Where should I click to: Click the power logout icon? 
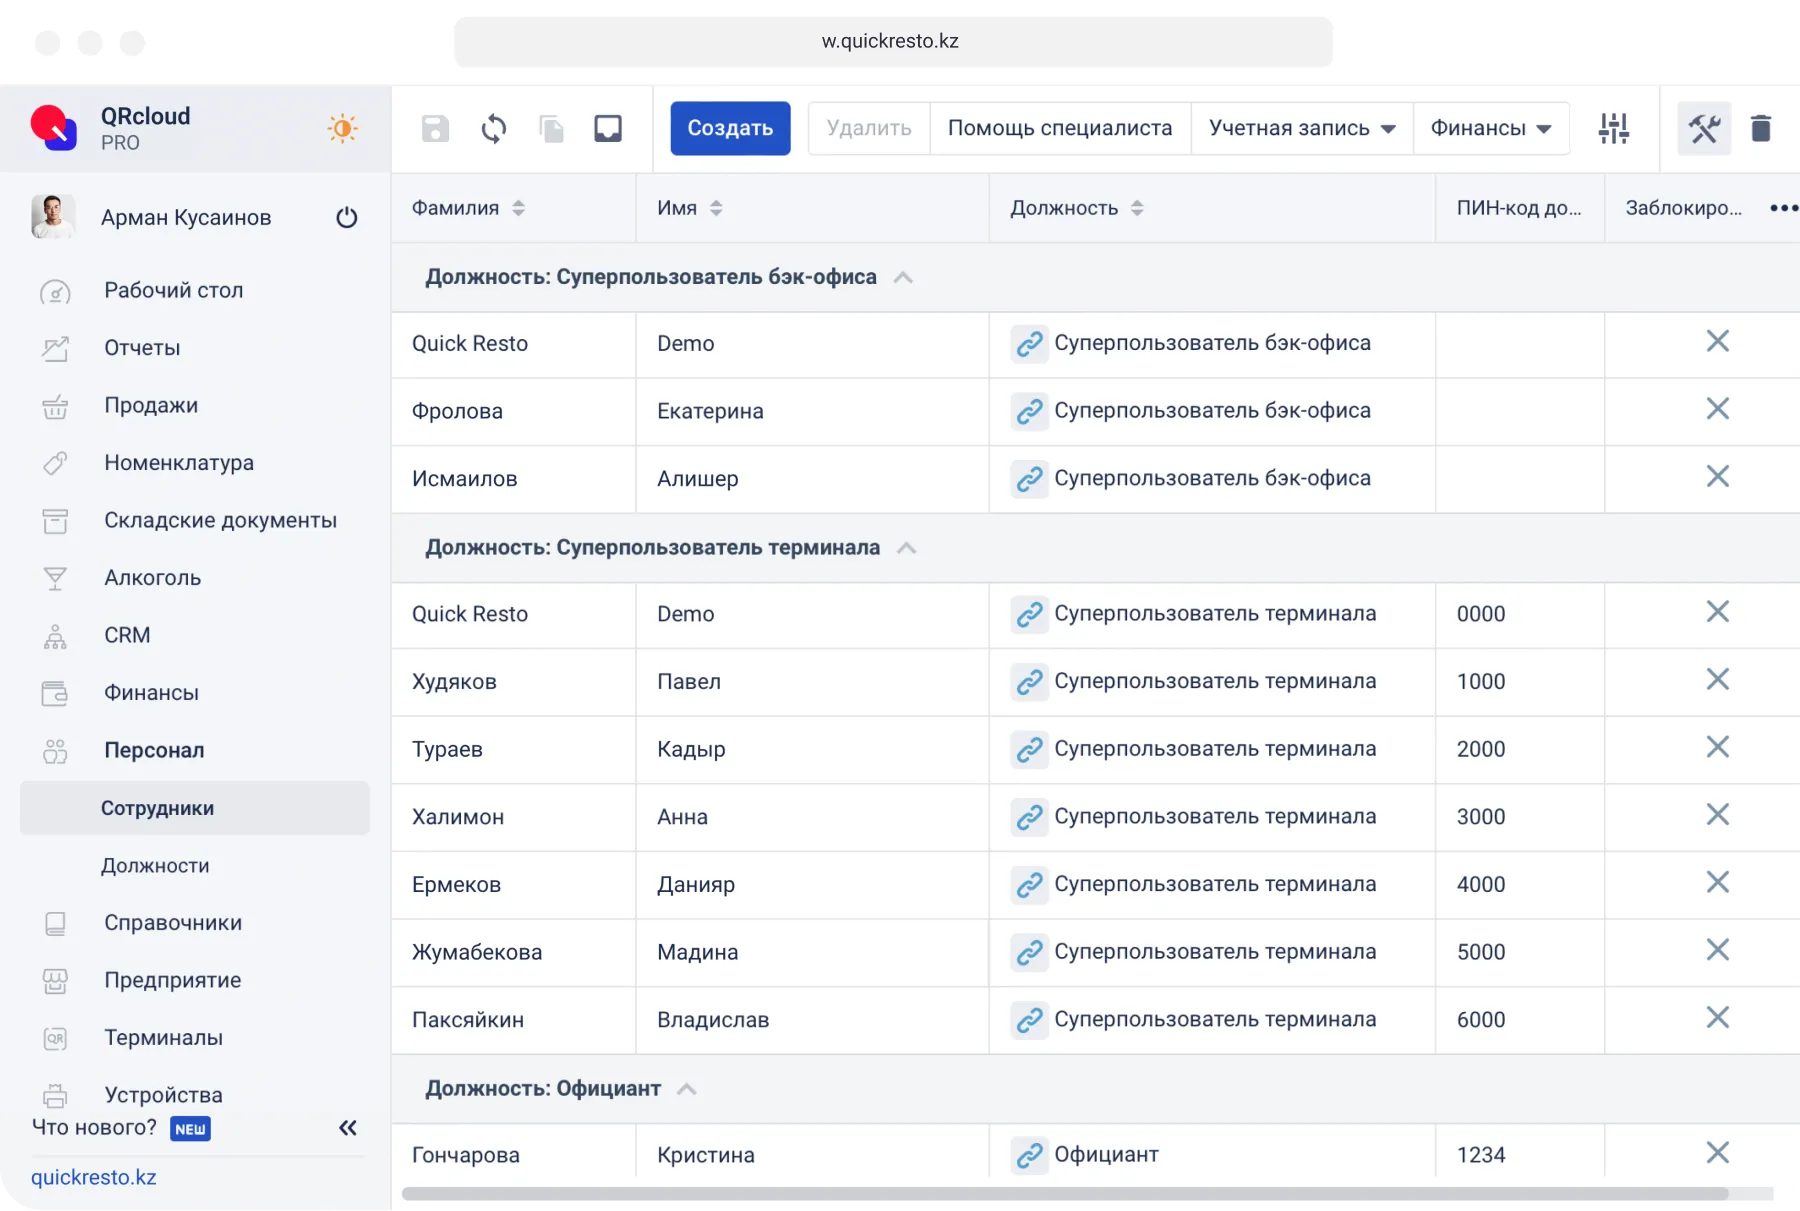pyautogui.click(x=347, y=218)
